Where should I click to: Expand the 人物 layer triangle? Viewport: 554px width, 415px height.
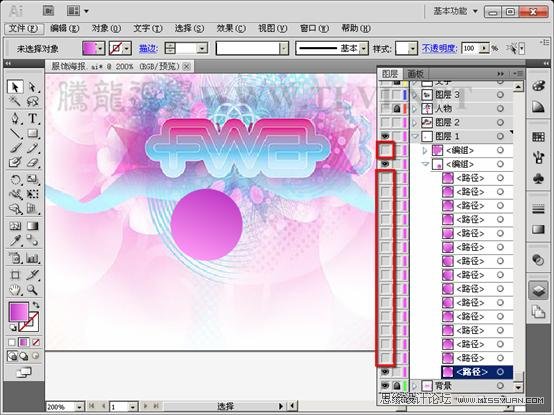point(414,109)
